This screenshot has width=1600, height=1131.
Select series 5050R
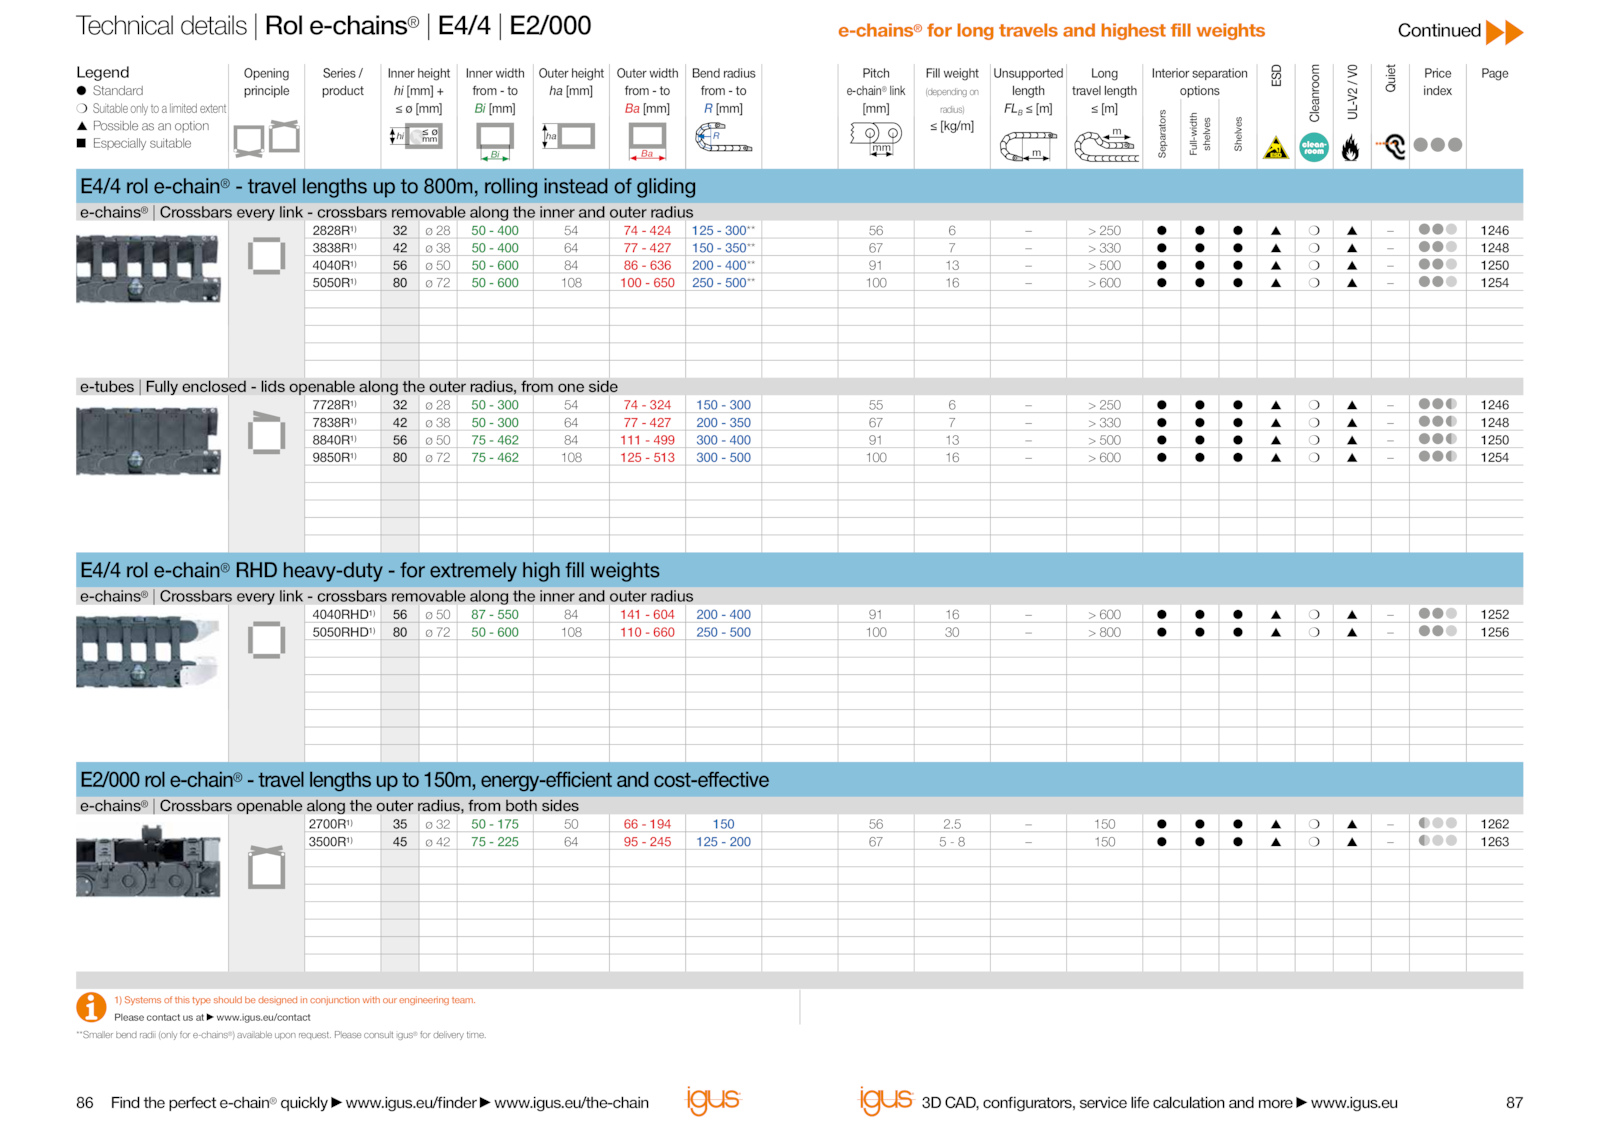point(334,283)
